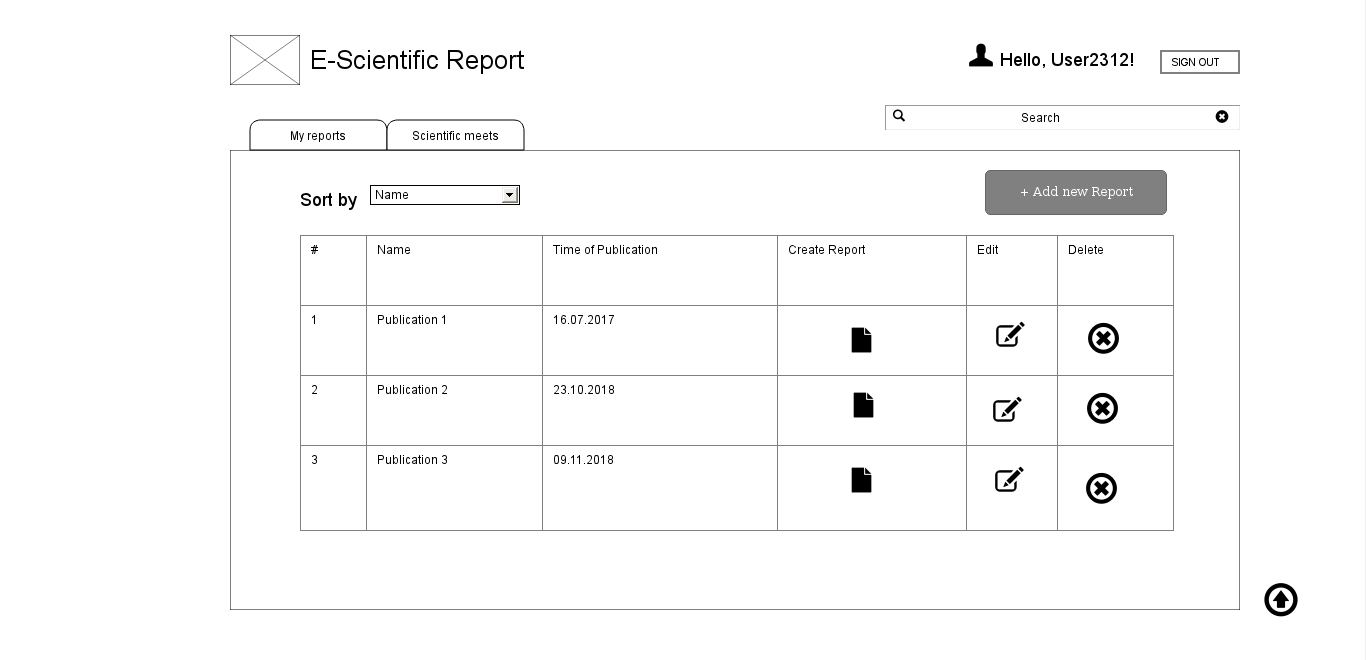Image resolution: width=1366 pixels, height=660 pixels.
Task: Click the magnifier icon in search bar
Action: coord(899,116)
